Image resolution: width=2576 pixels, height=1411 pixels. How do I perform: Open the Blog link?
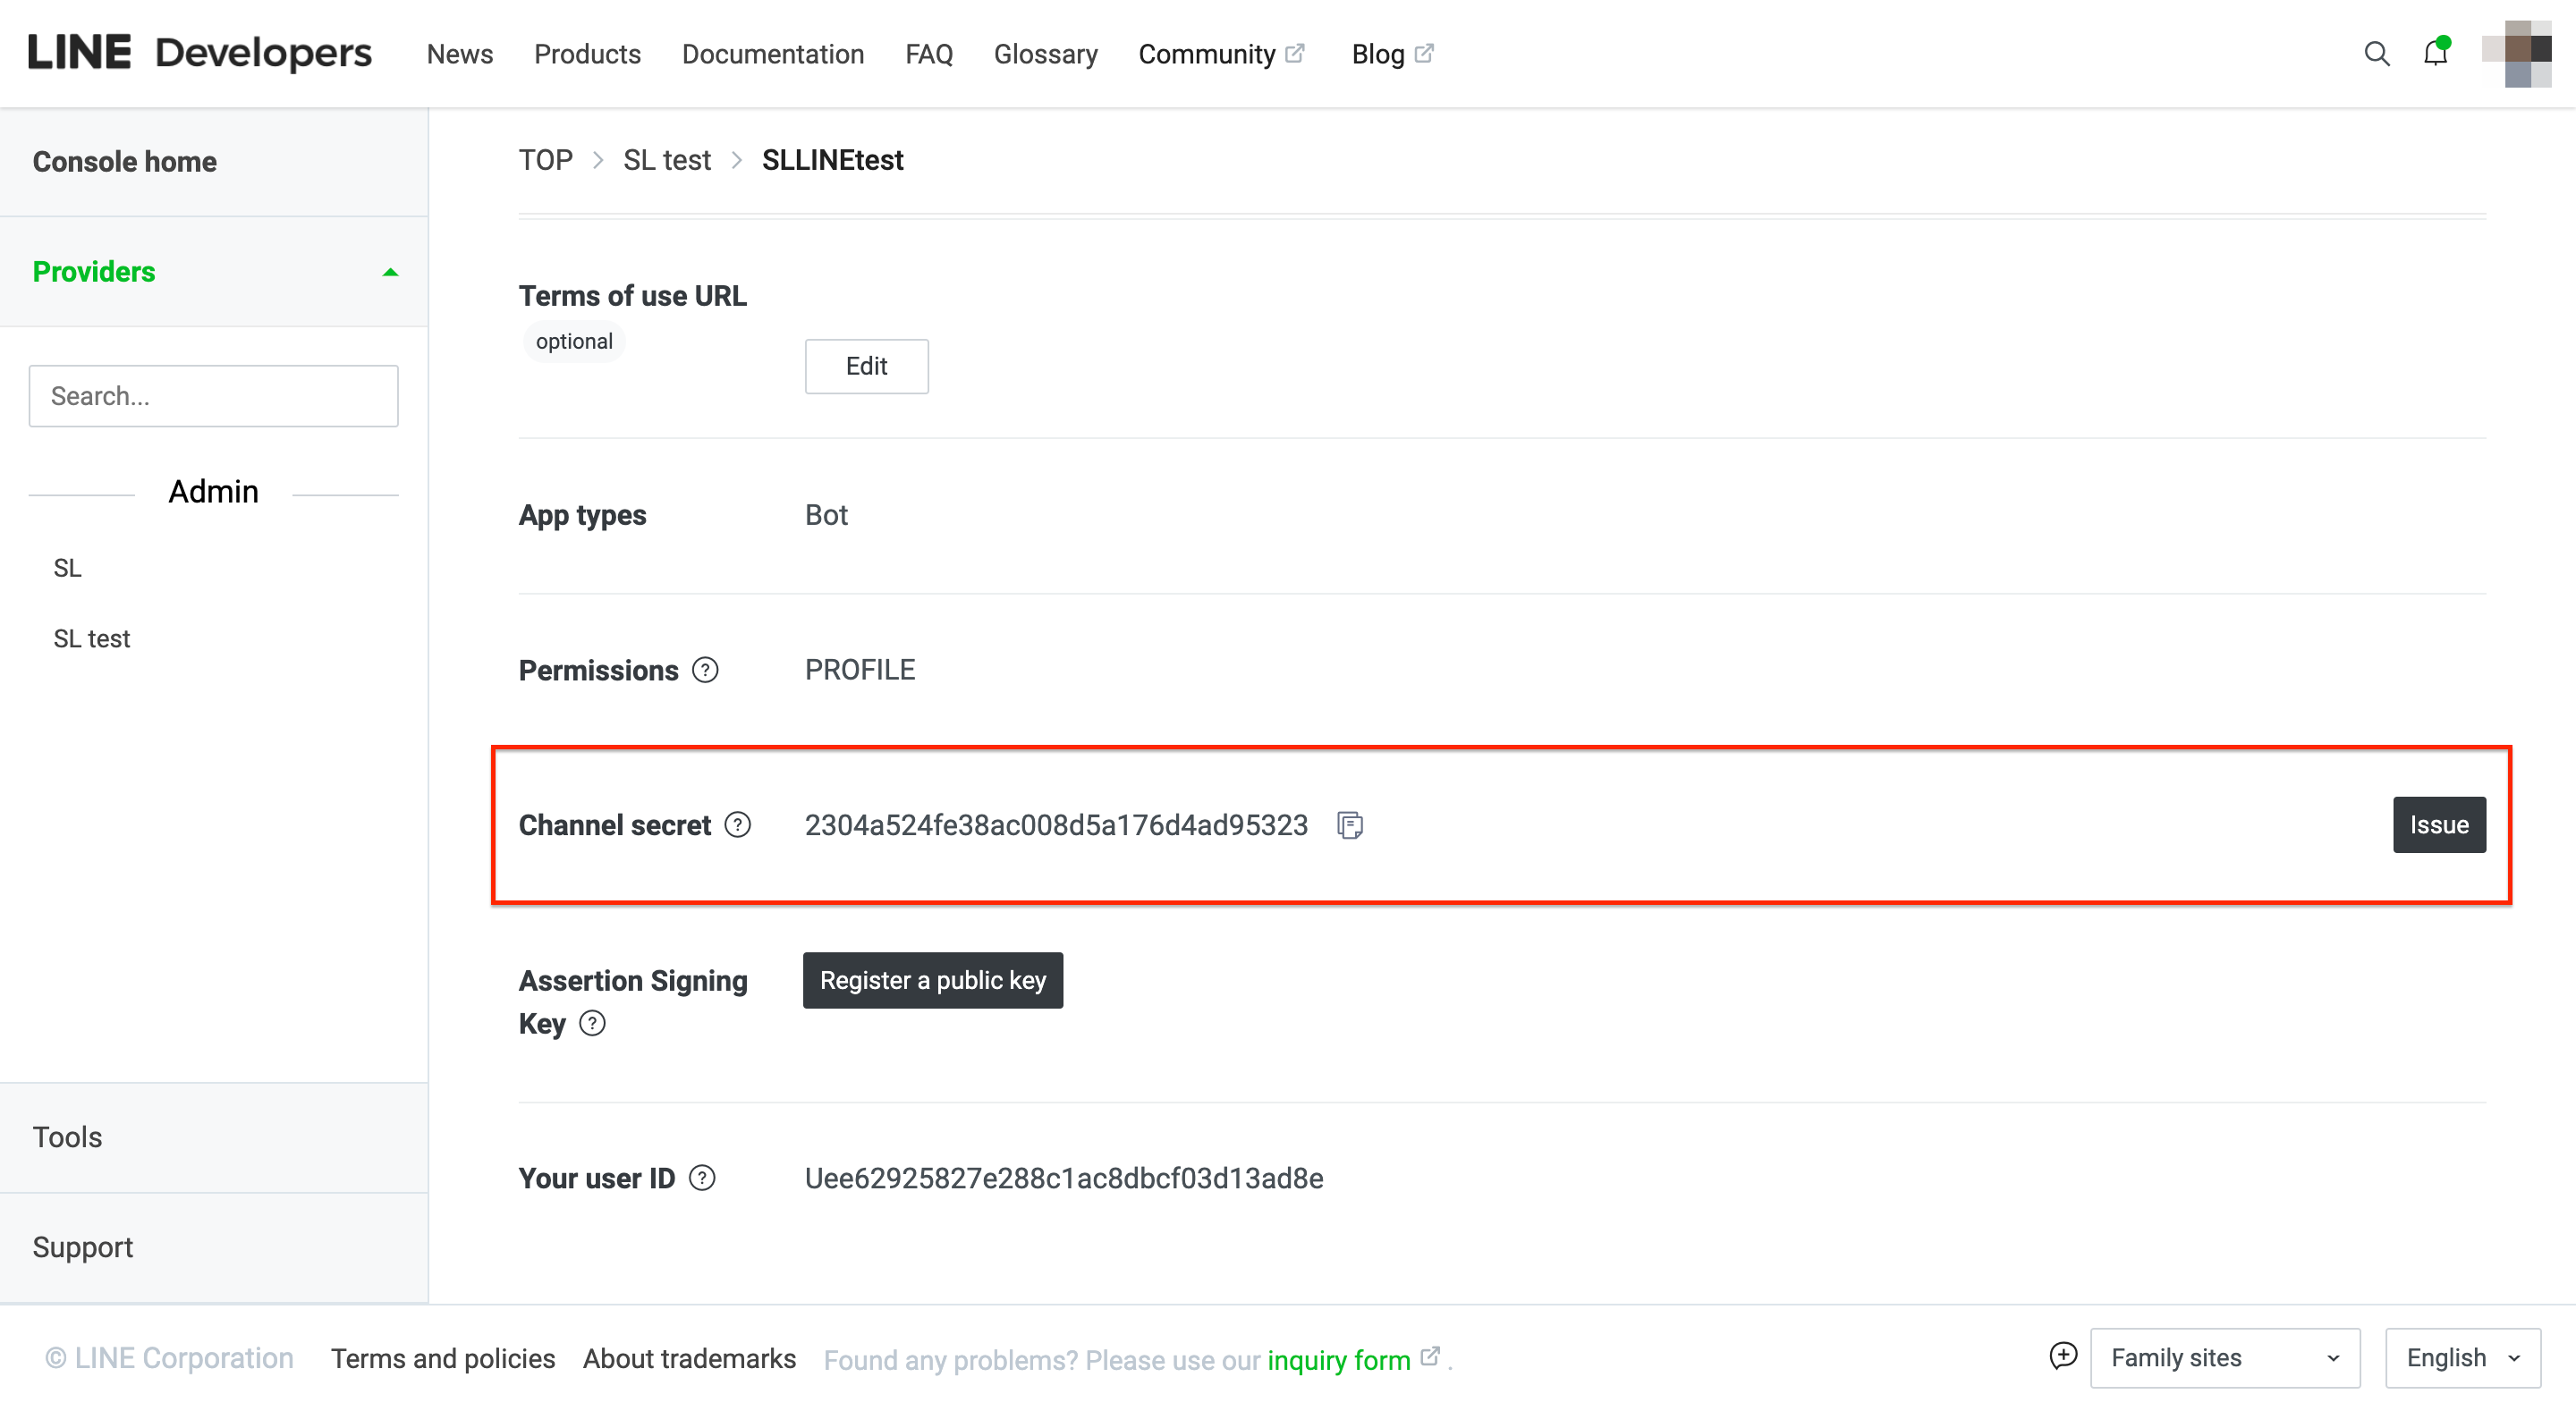pos(1378,54)
